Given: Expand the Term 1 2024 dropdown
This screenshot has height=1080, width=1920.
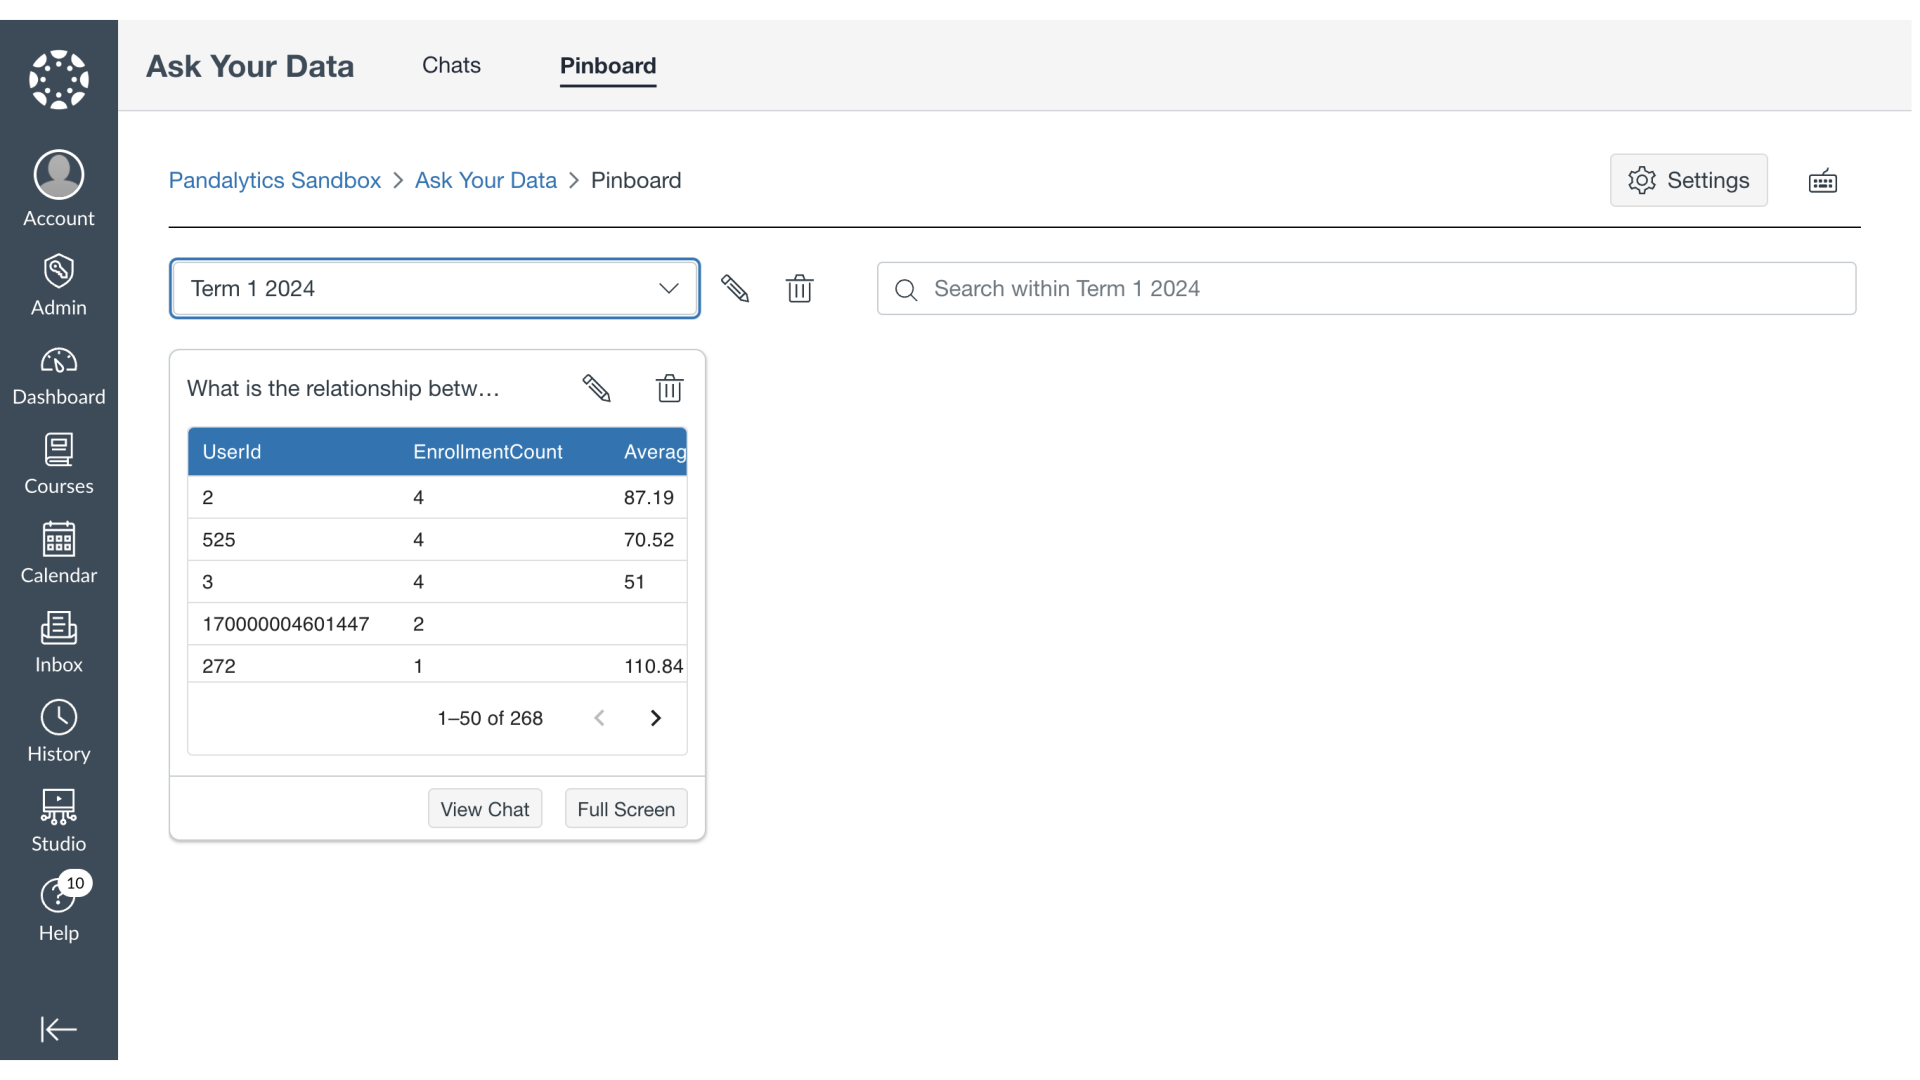Looking at the screenshot, I should 668,288.
